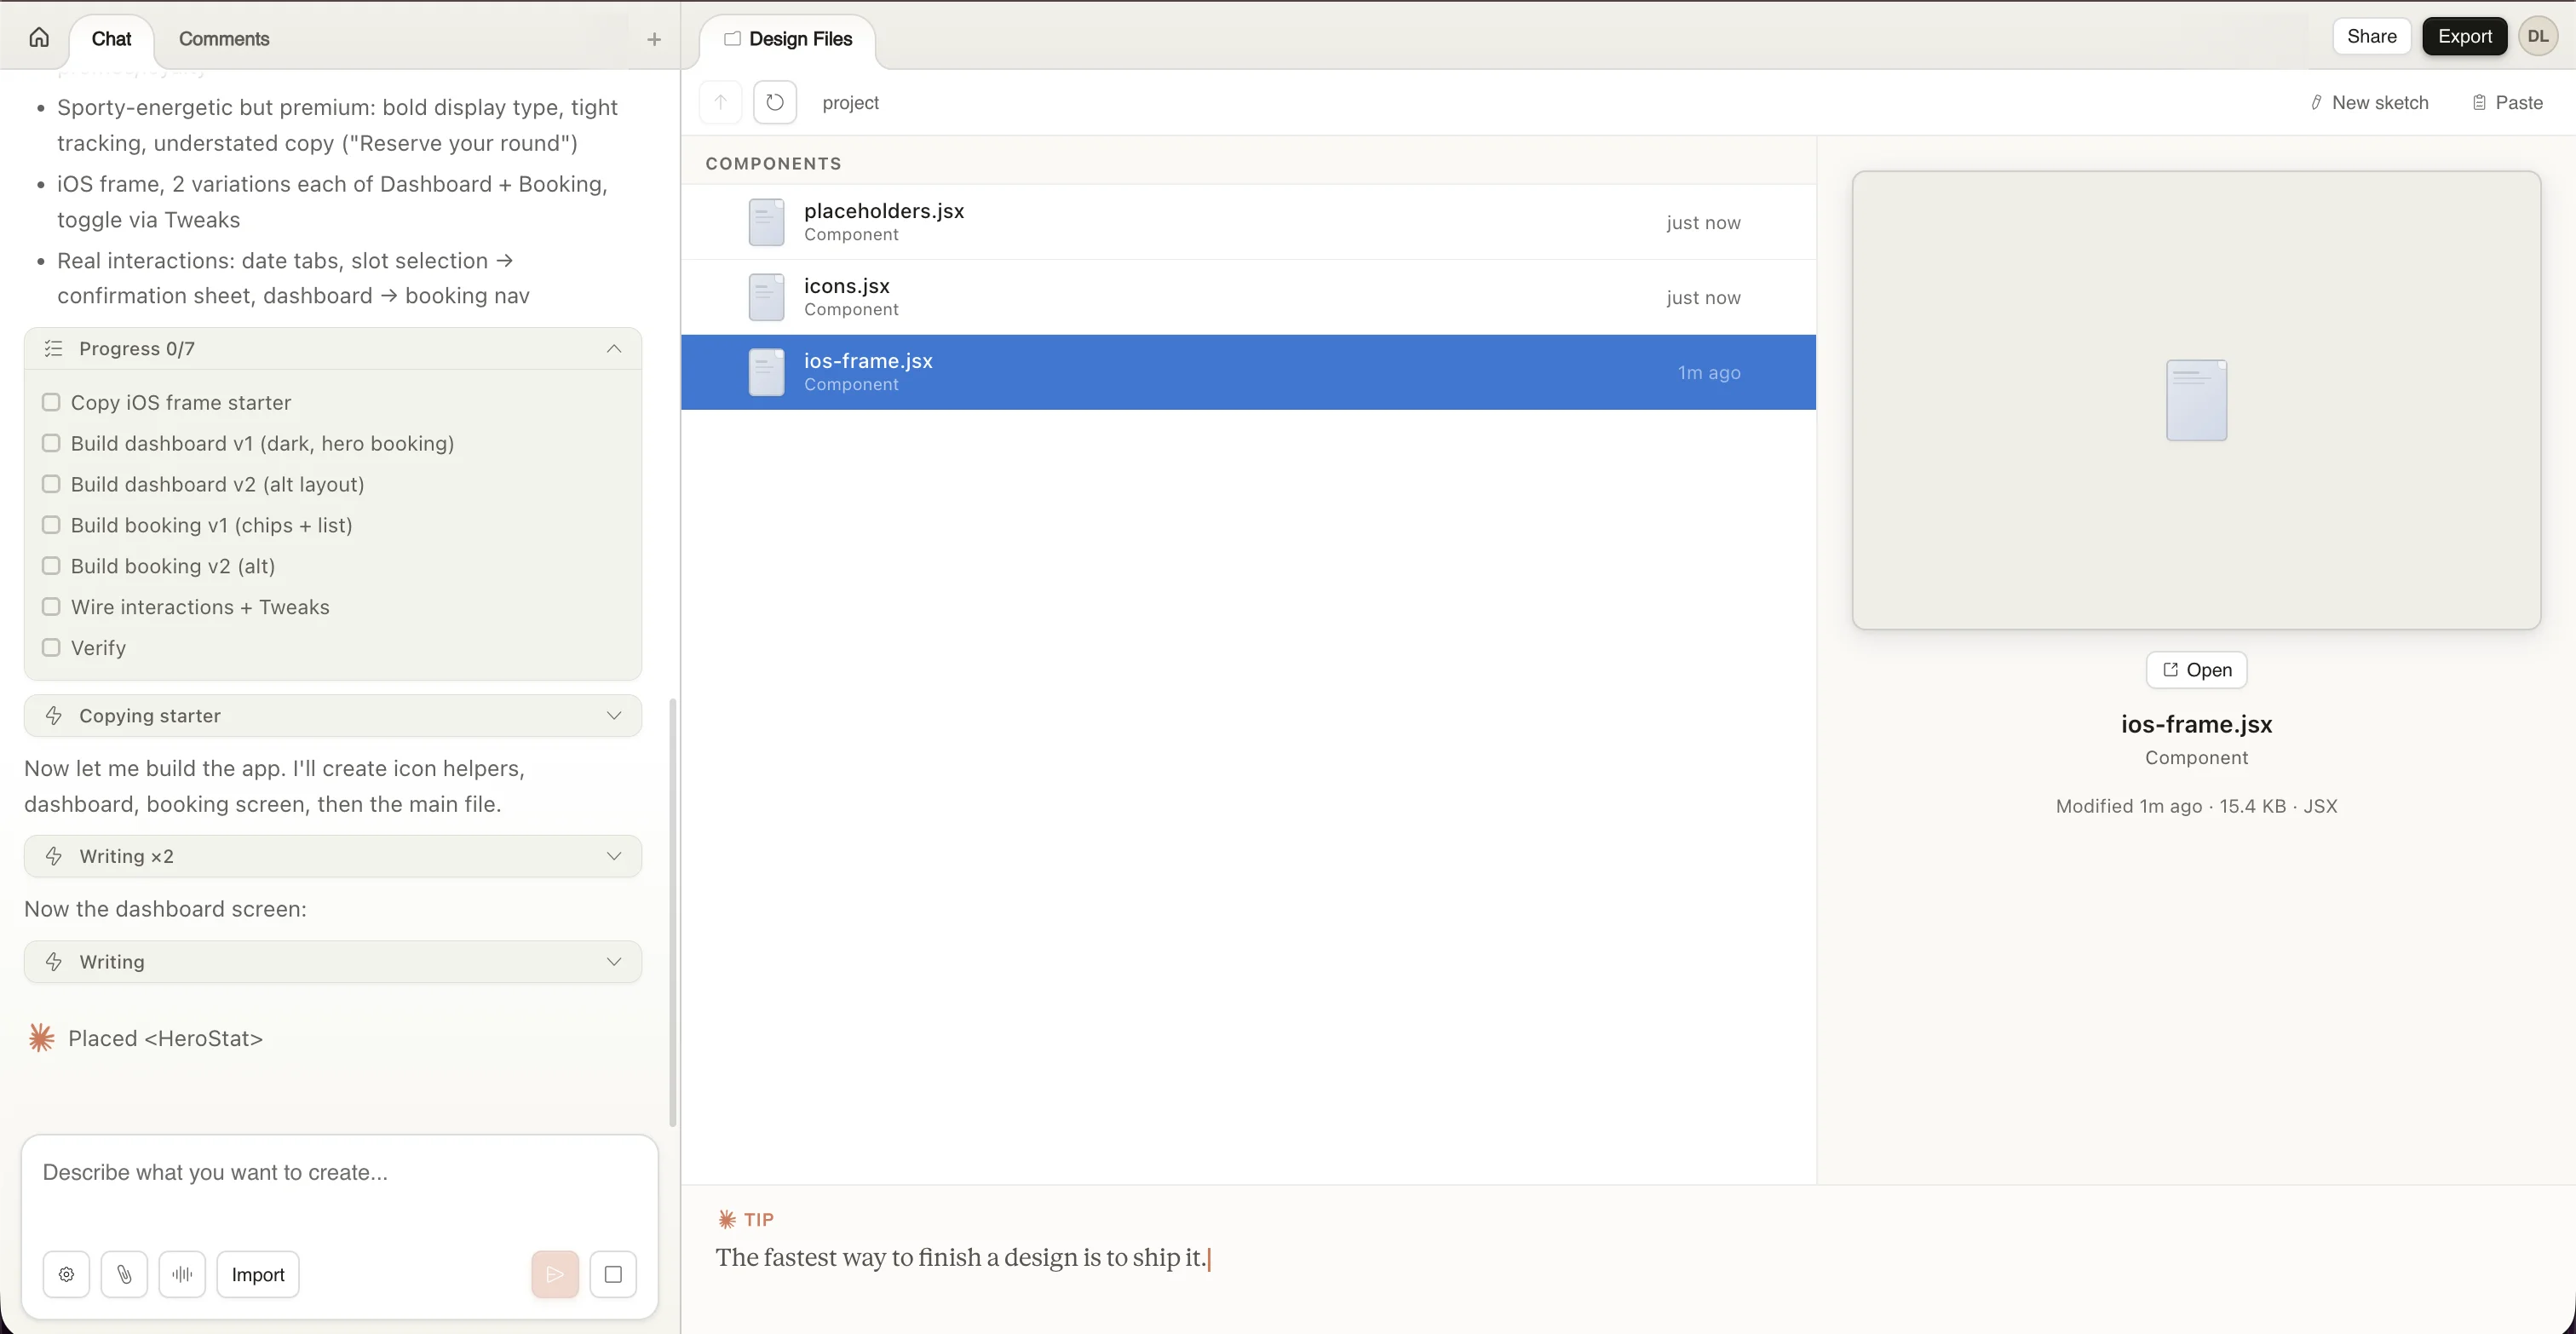The width and height of the screenshot is (2576, 1334).
Task: Click the Export button
Action: 2464,36
